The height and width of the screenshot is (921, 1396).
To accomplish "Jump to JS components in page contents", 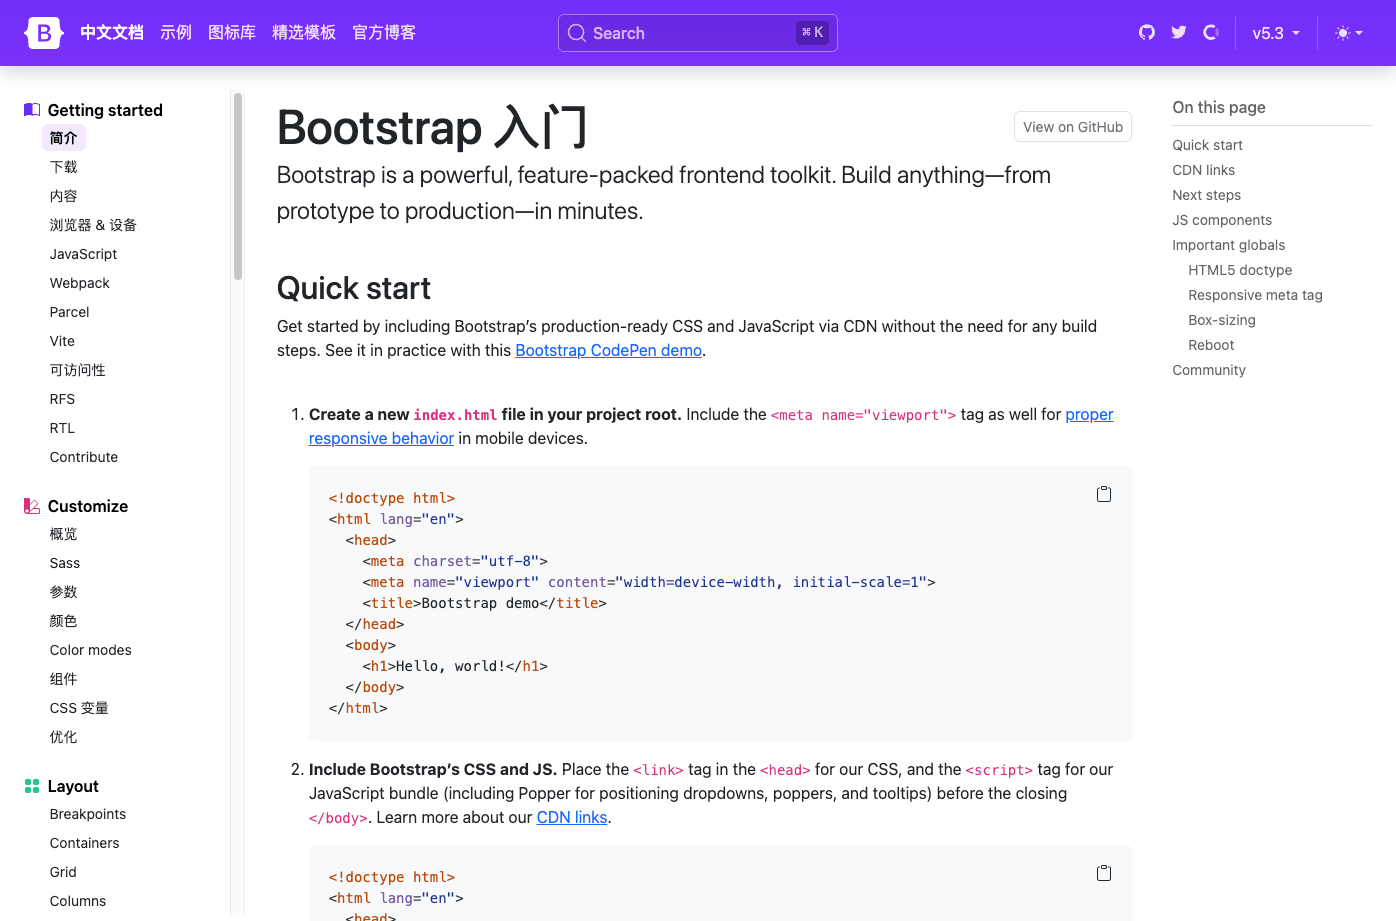I will click(1222, 220).
